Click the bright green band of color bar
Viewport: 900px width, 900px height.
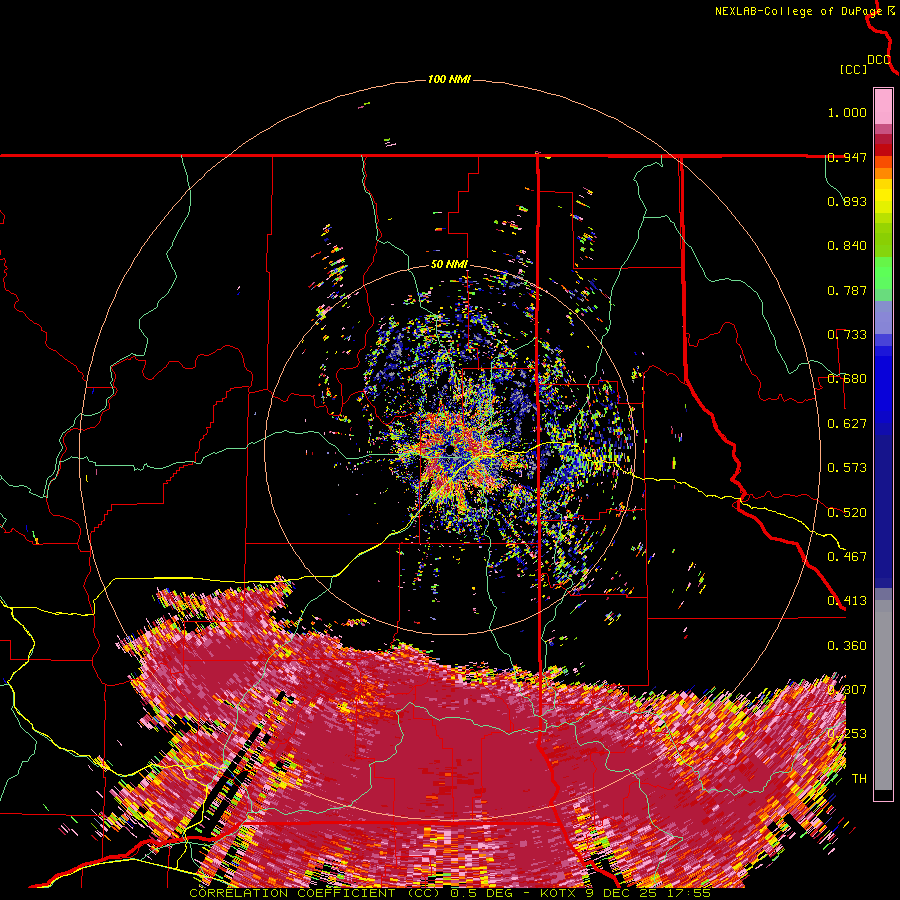[x=883, y=273]
